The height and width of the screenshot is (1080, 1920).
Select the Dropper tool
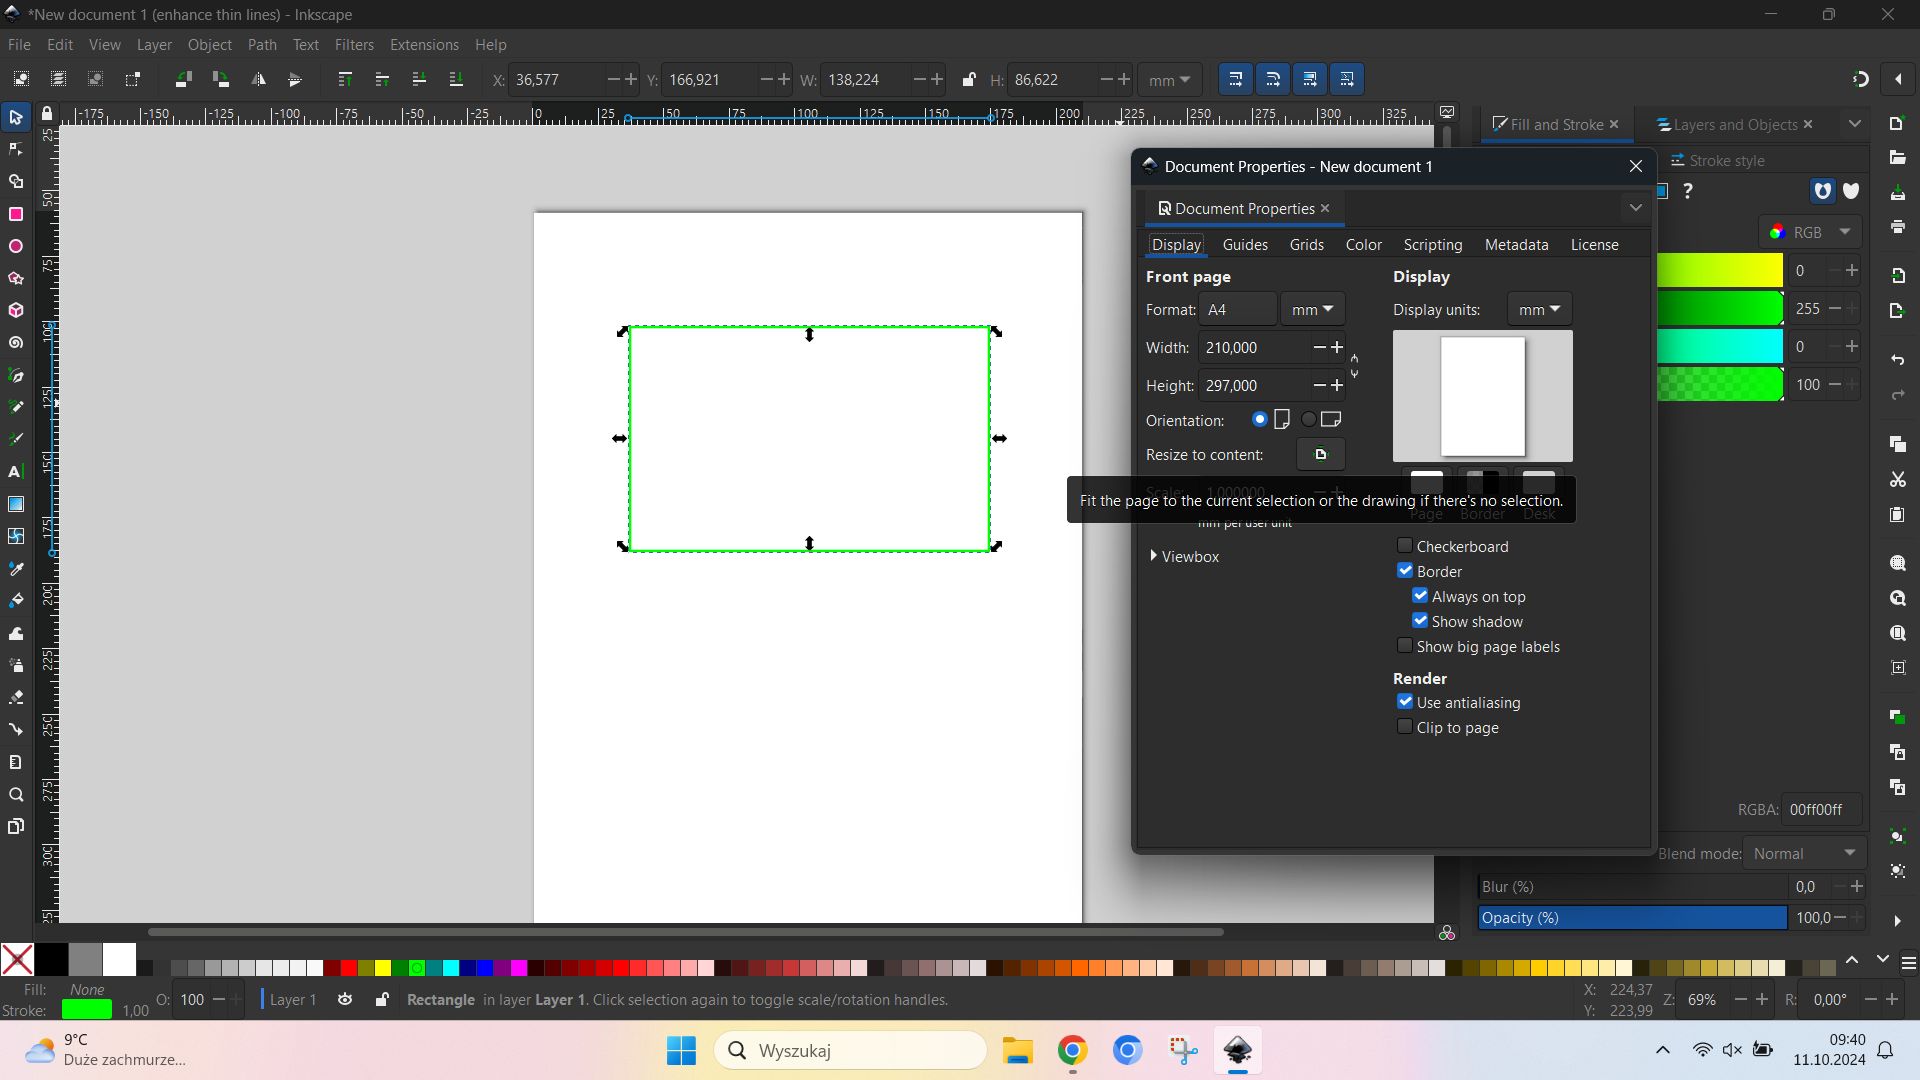16,568
